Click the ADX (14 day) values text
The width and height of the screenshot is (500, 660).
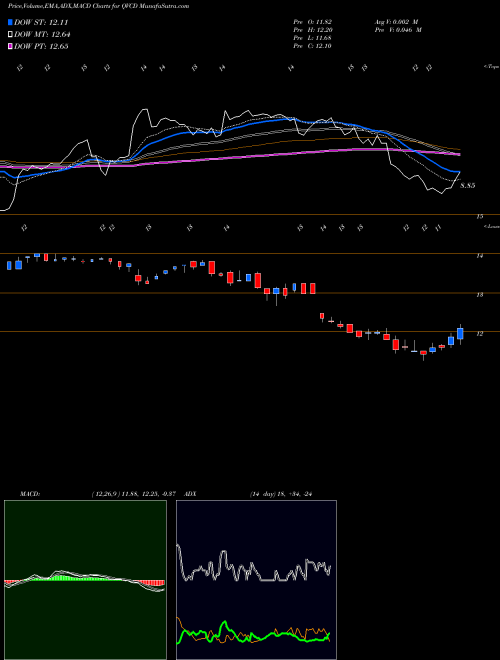pos(281,494)
